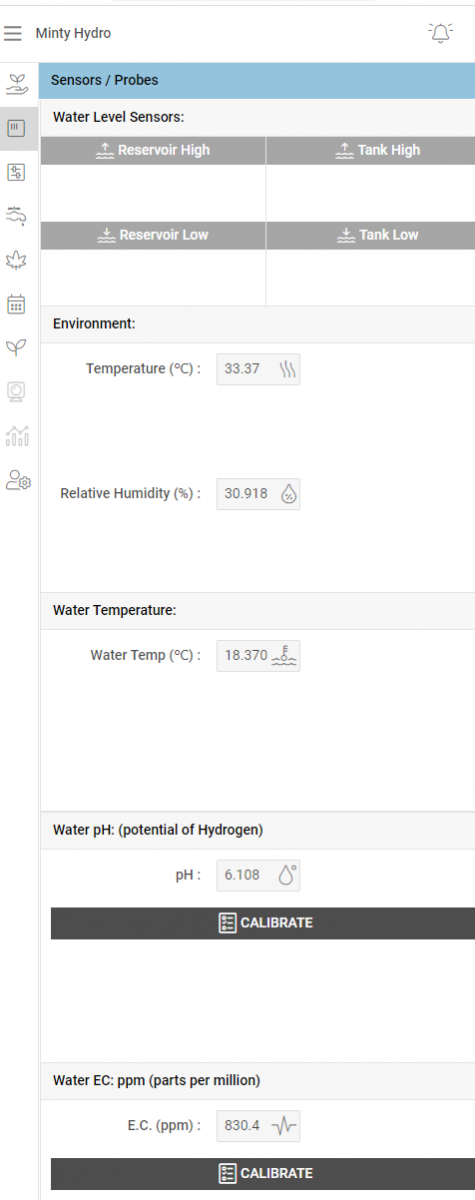475x1200 pixels.
Task: Click the pH value field
Action: [x=258, y=875]
